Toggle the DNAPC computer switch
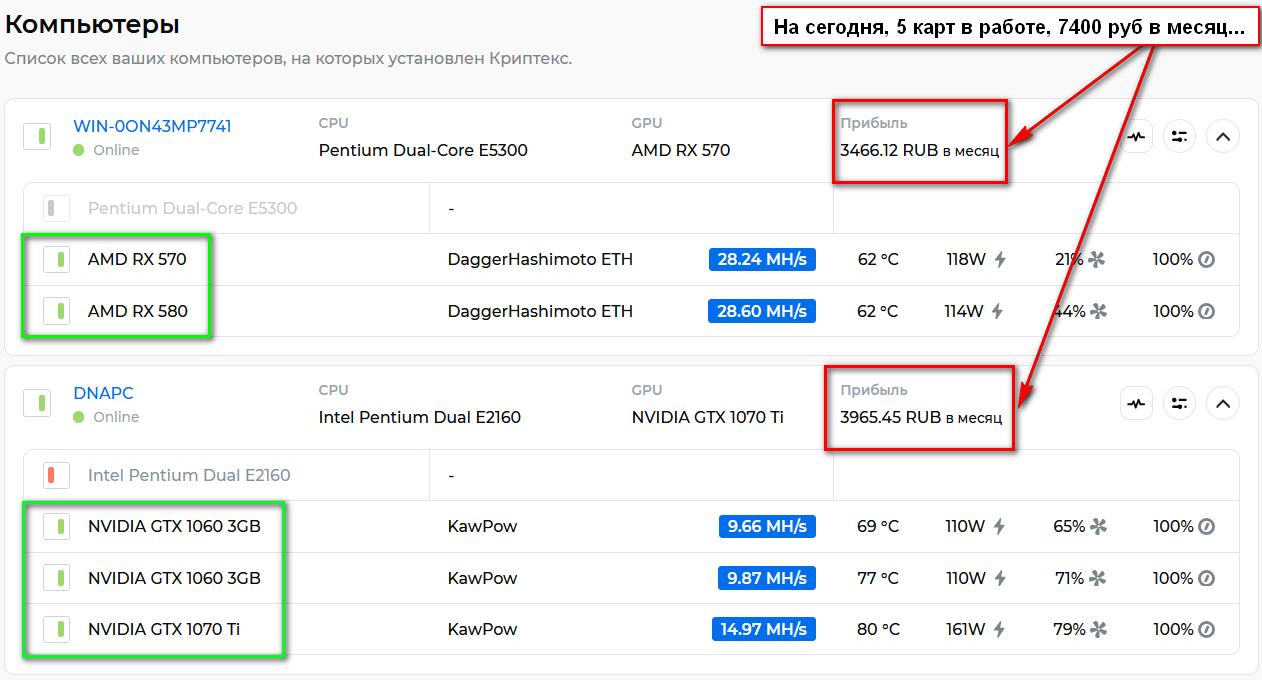The height and width of the screenshot is (680, 1262). (38, 403)
